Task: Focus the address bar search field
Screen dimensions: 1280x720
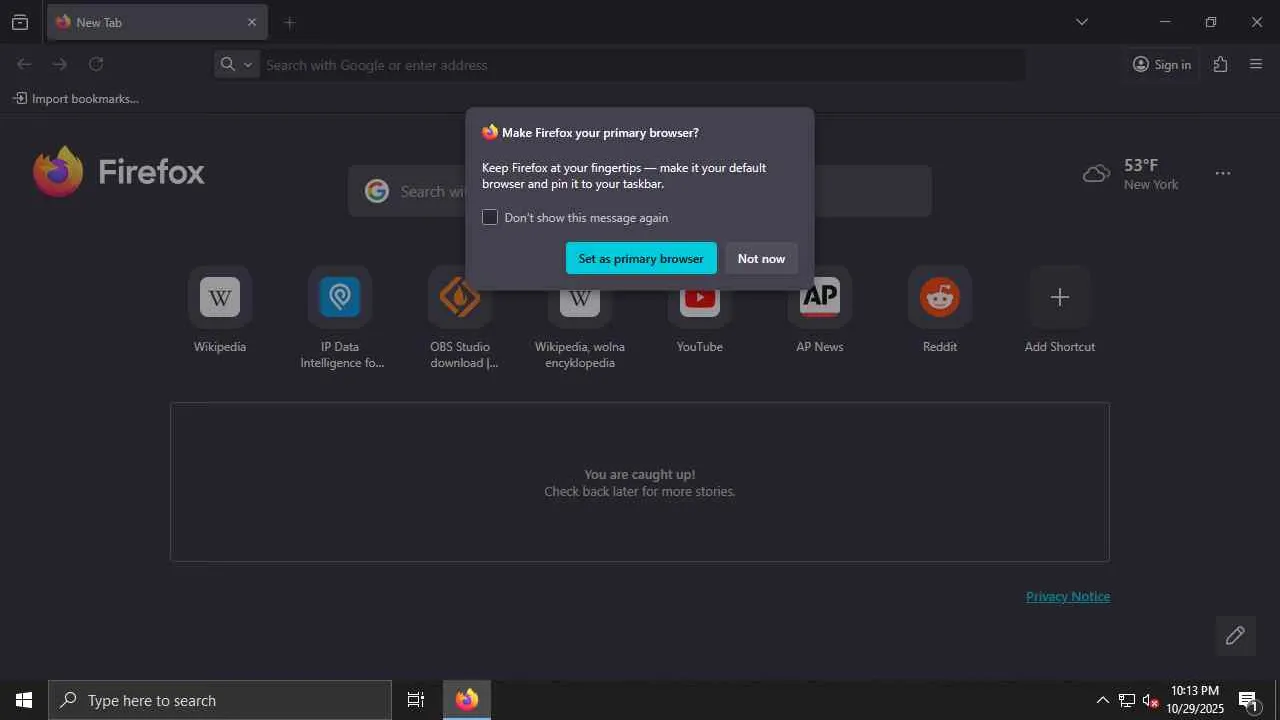Action: coord(642,65)
